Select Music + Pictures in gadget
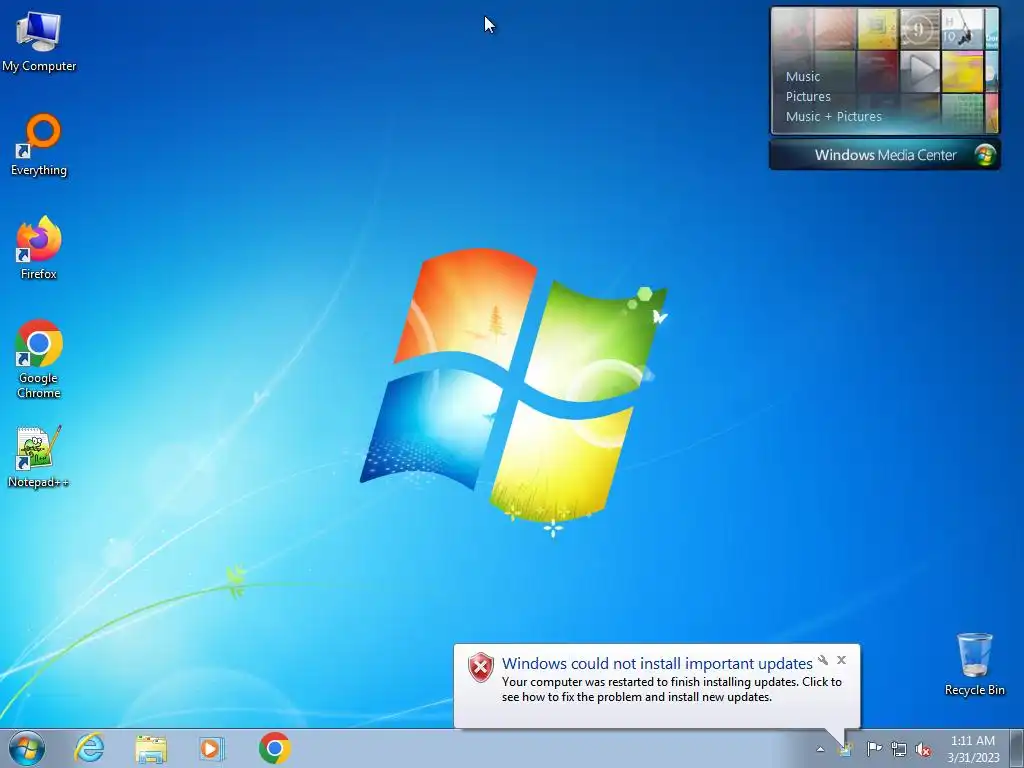Viewport: 1024px width, 768px height. (x=833, y=117)
